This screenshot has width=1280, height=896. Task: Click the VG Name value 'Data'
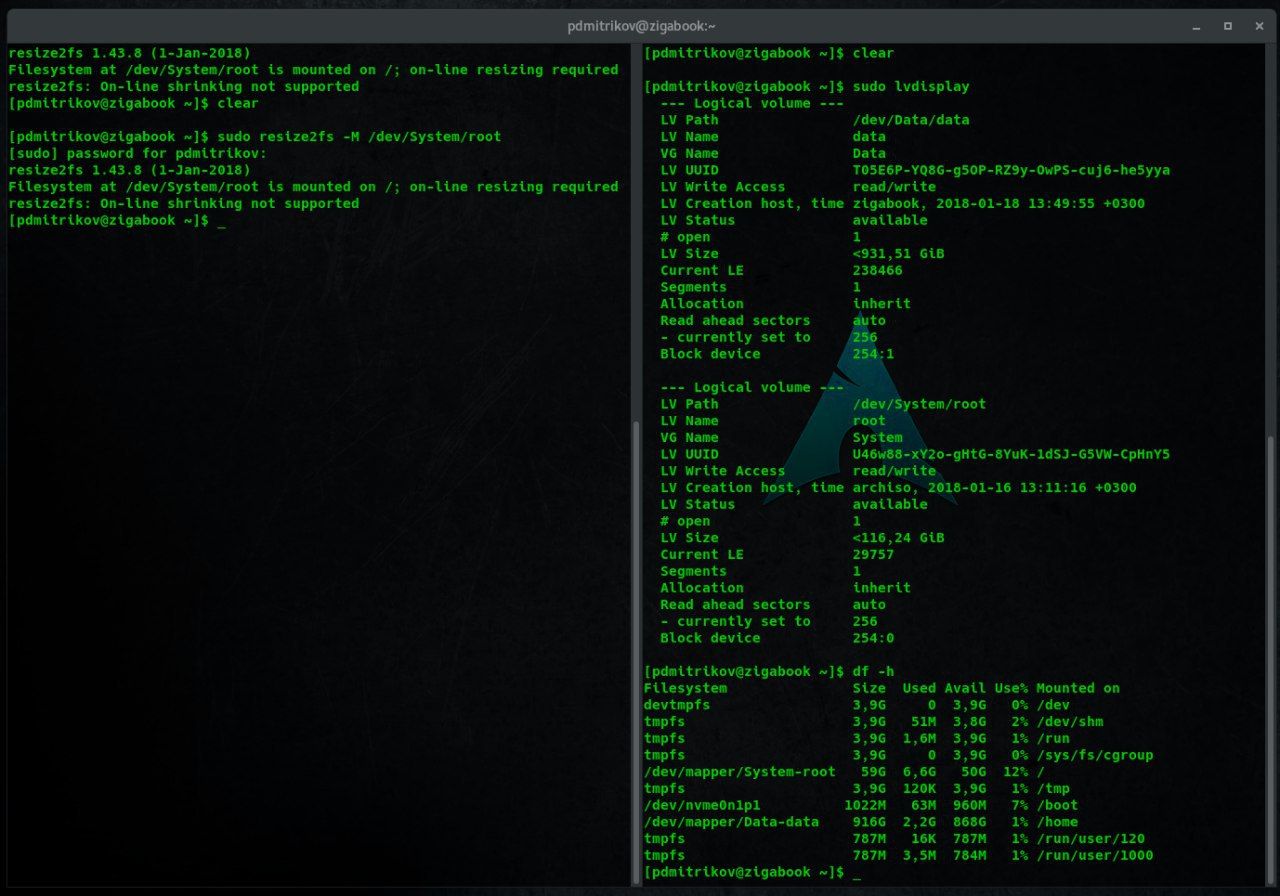tap(869, 154)
